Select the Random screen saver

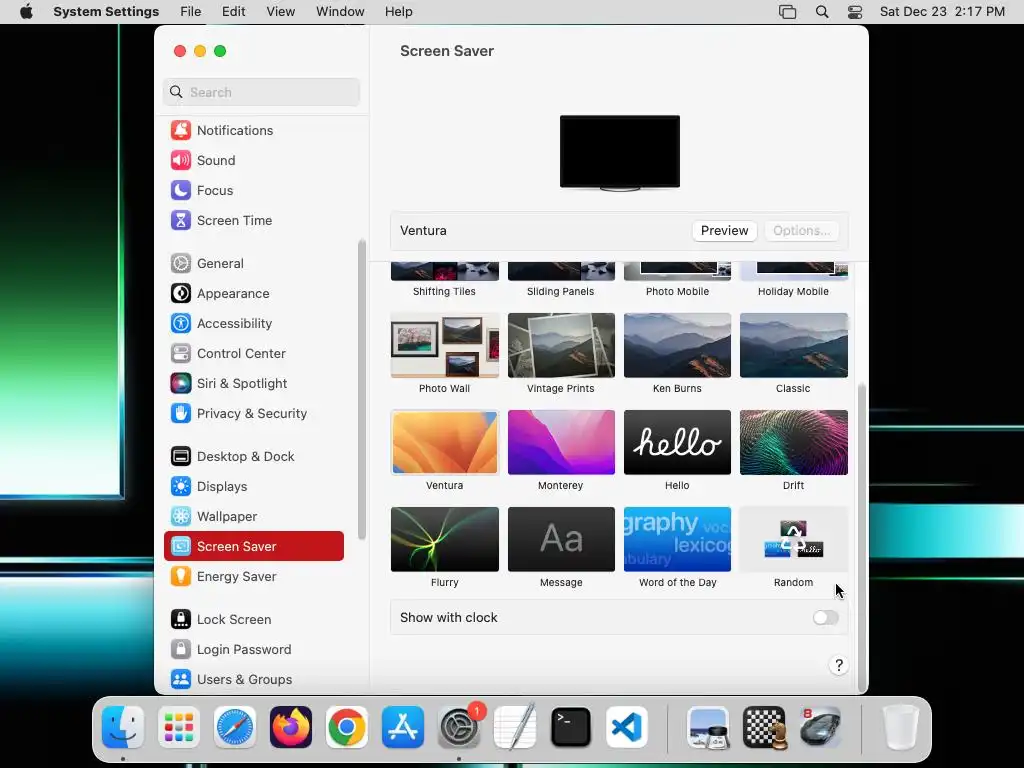(x=793, y=539)
